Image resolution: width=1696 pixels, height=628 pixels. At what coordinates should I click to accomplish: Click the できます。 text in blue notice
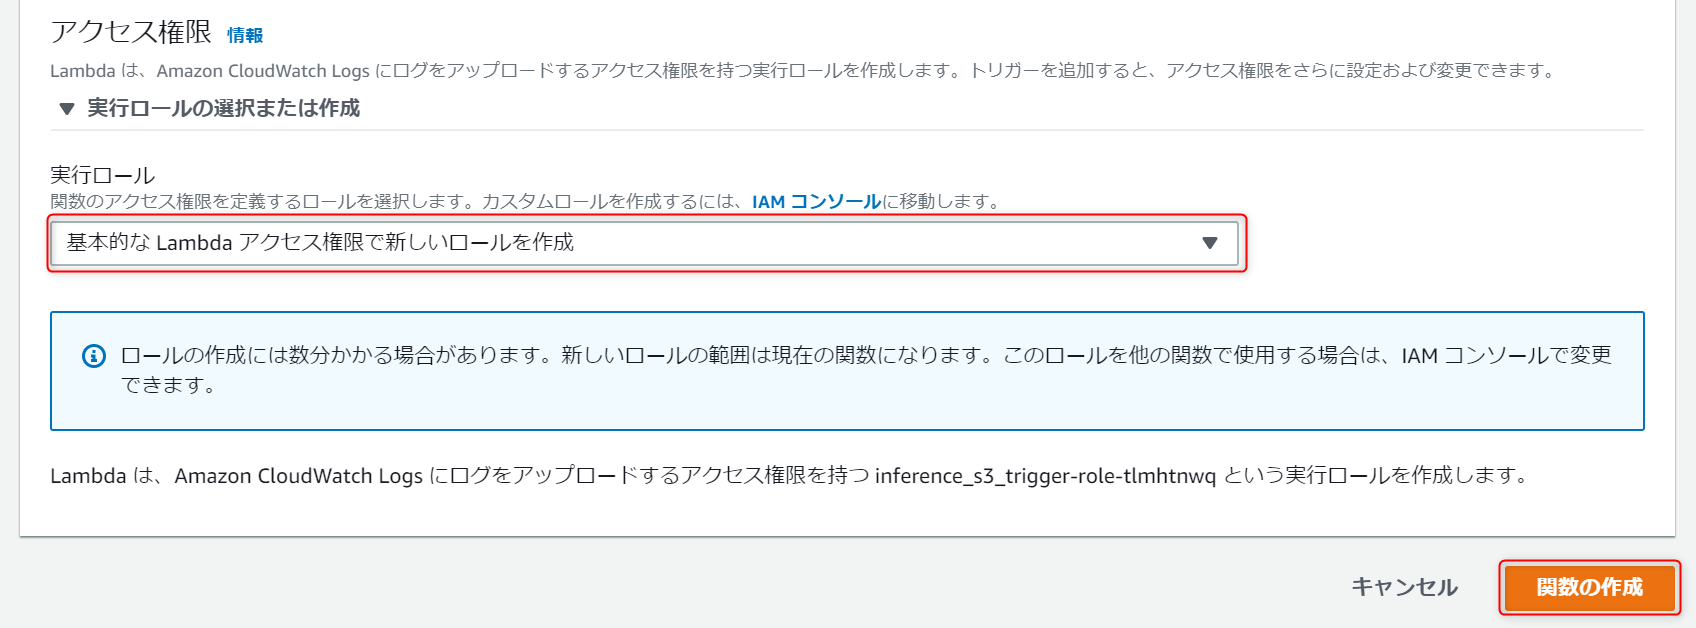(x=168, y=386)
